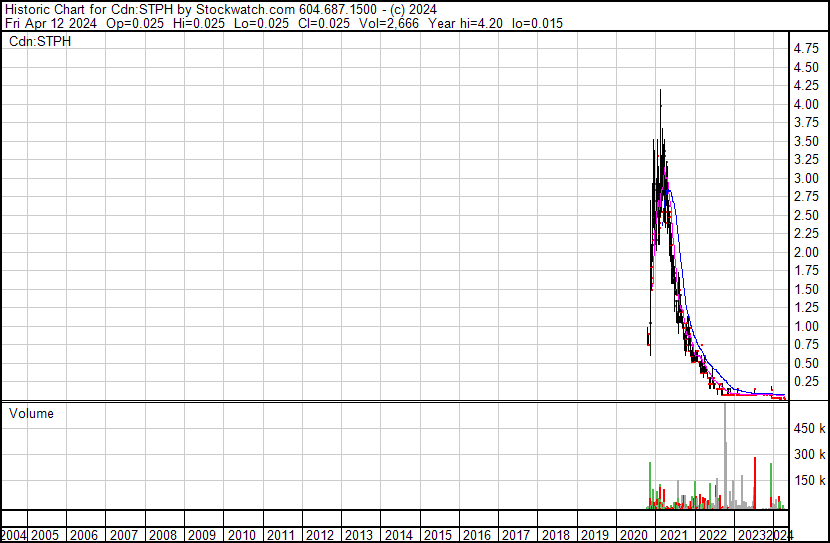Click the Cdn:STPH symbol label in chart
830x543 pixels.
click(40, 41)
